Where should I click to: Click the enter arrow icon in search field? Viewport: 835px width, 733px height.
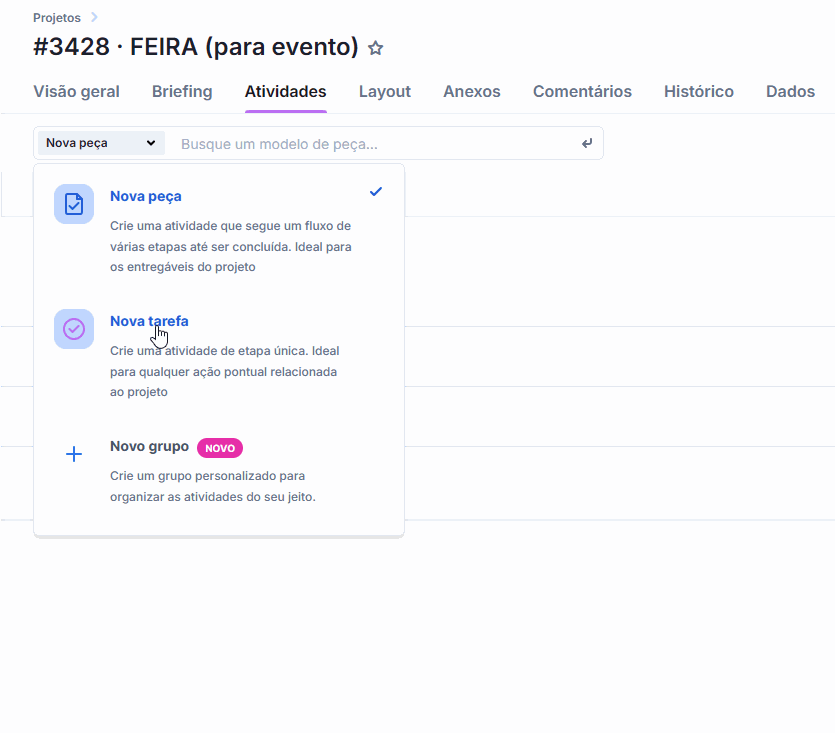point(587,143)
